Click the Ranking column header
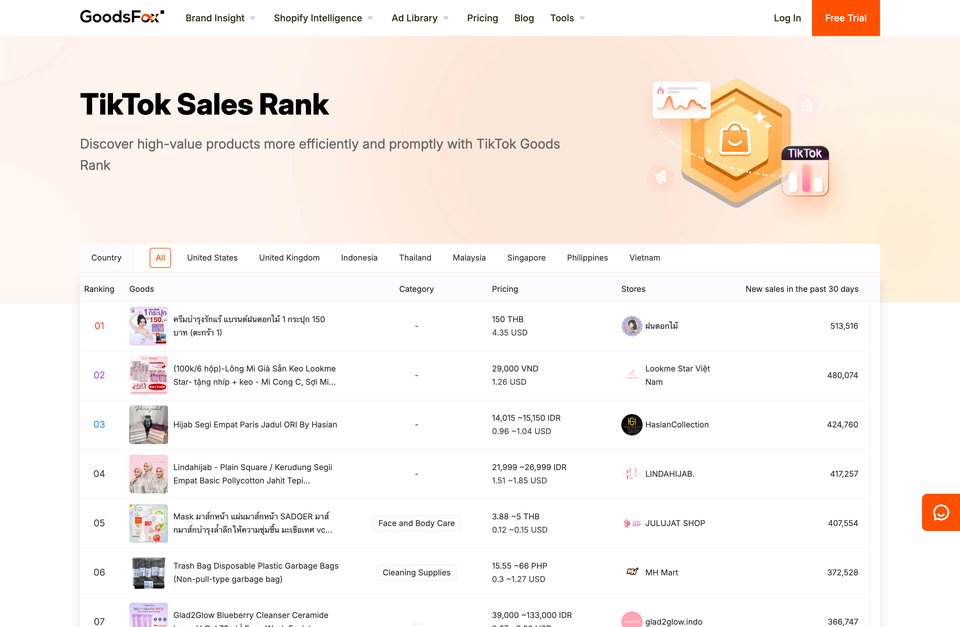 pos(99,289)
